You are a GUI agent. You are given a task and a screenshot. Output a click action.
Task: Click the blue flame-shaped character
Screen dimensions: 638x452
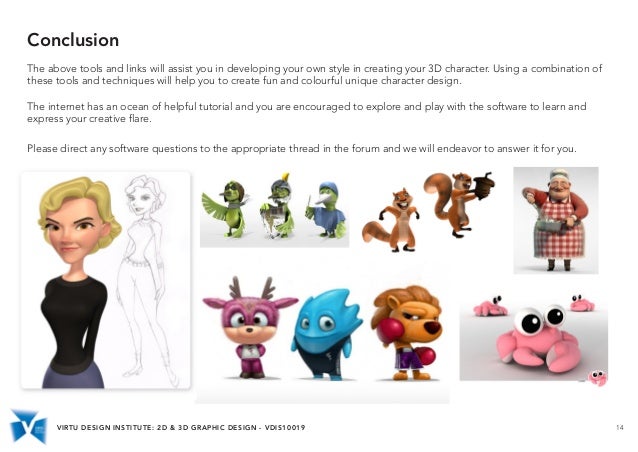[326, 334]
